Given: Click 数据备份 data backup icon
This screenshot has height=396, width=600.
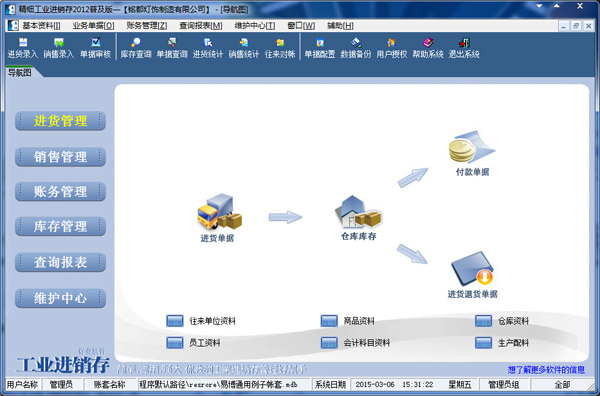Looking at the screenshot, I should click(356, 48).
